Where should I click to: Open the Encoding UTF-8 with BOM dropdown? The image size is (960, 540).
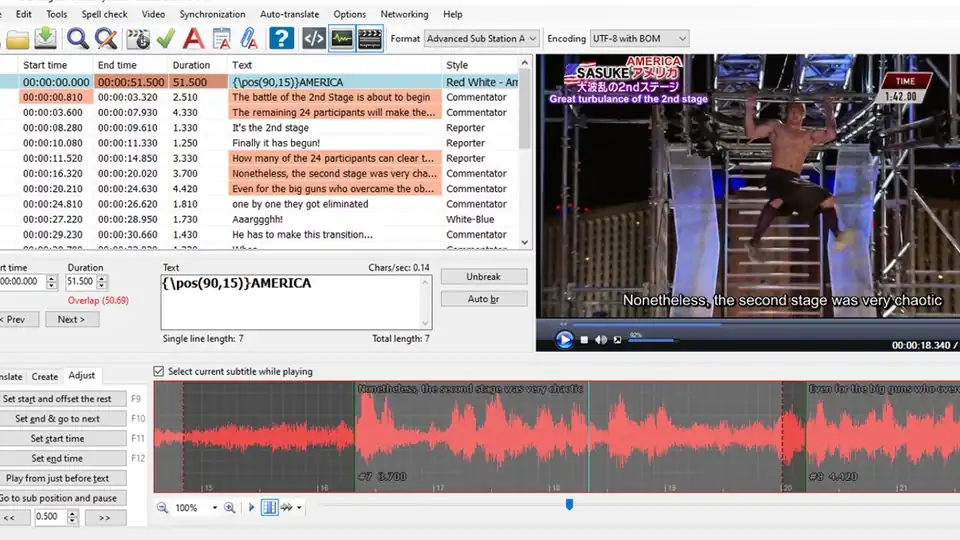639,39
